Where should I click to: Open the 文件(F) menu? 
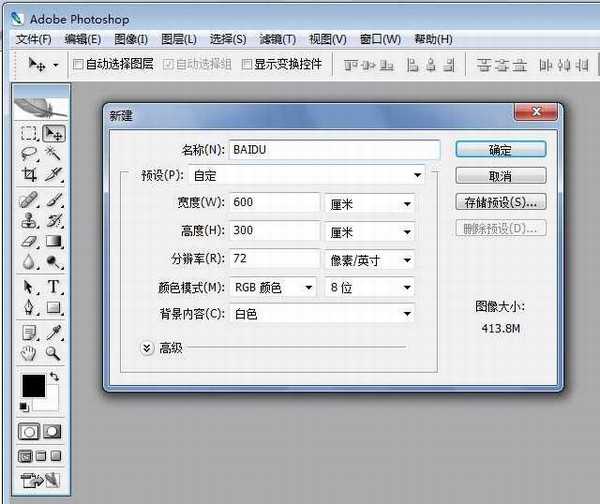pos(33,39)
